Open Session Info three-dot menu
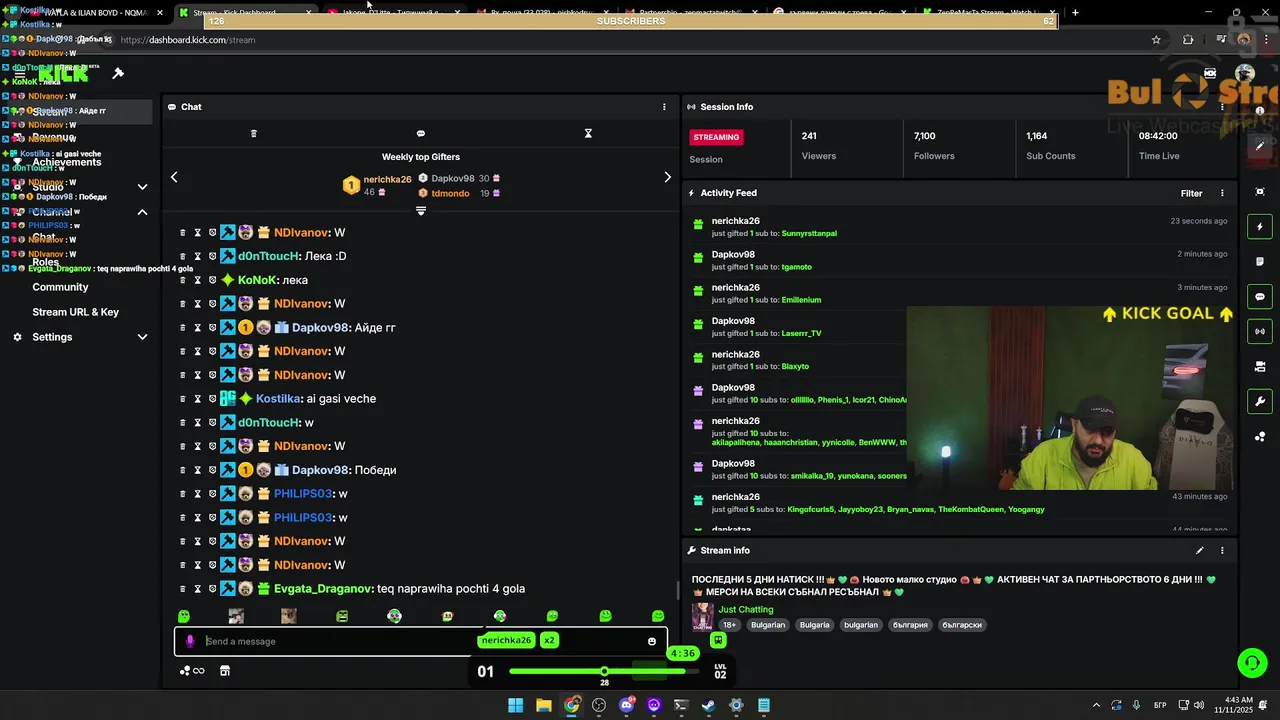Screen dimensions: 1280x720 [1222, 107]
